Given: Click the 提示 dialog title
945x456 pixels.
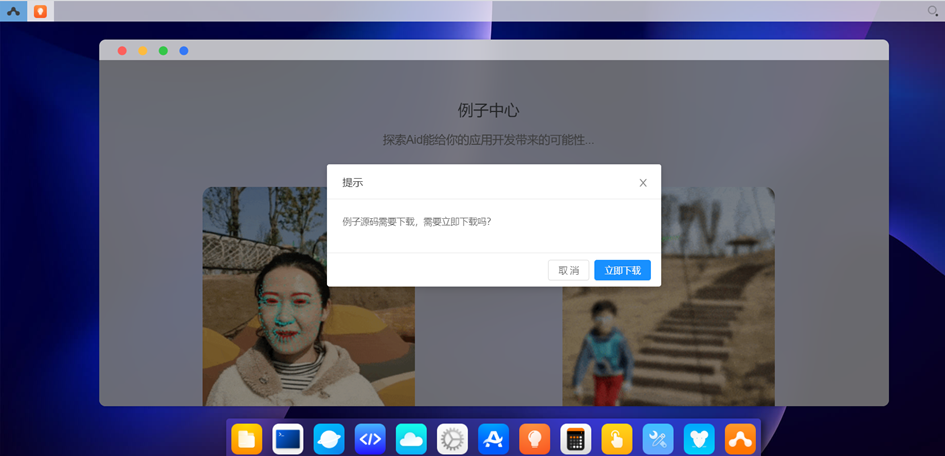Looking at the screenshot, I should tap(353, 183).
